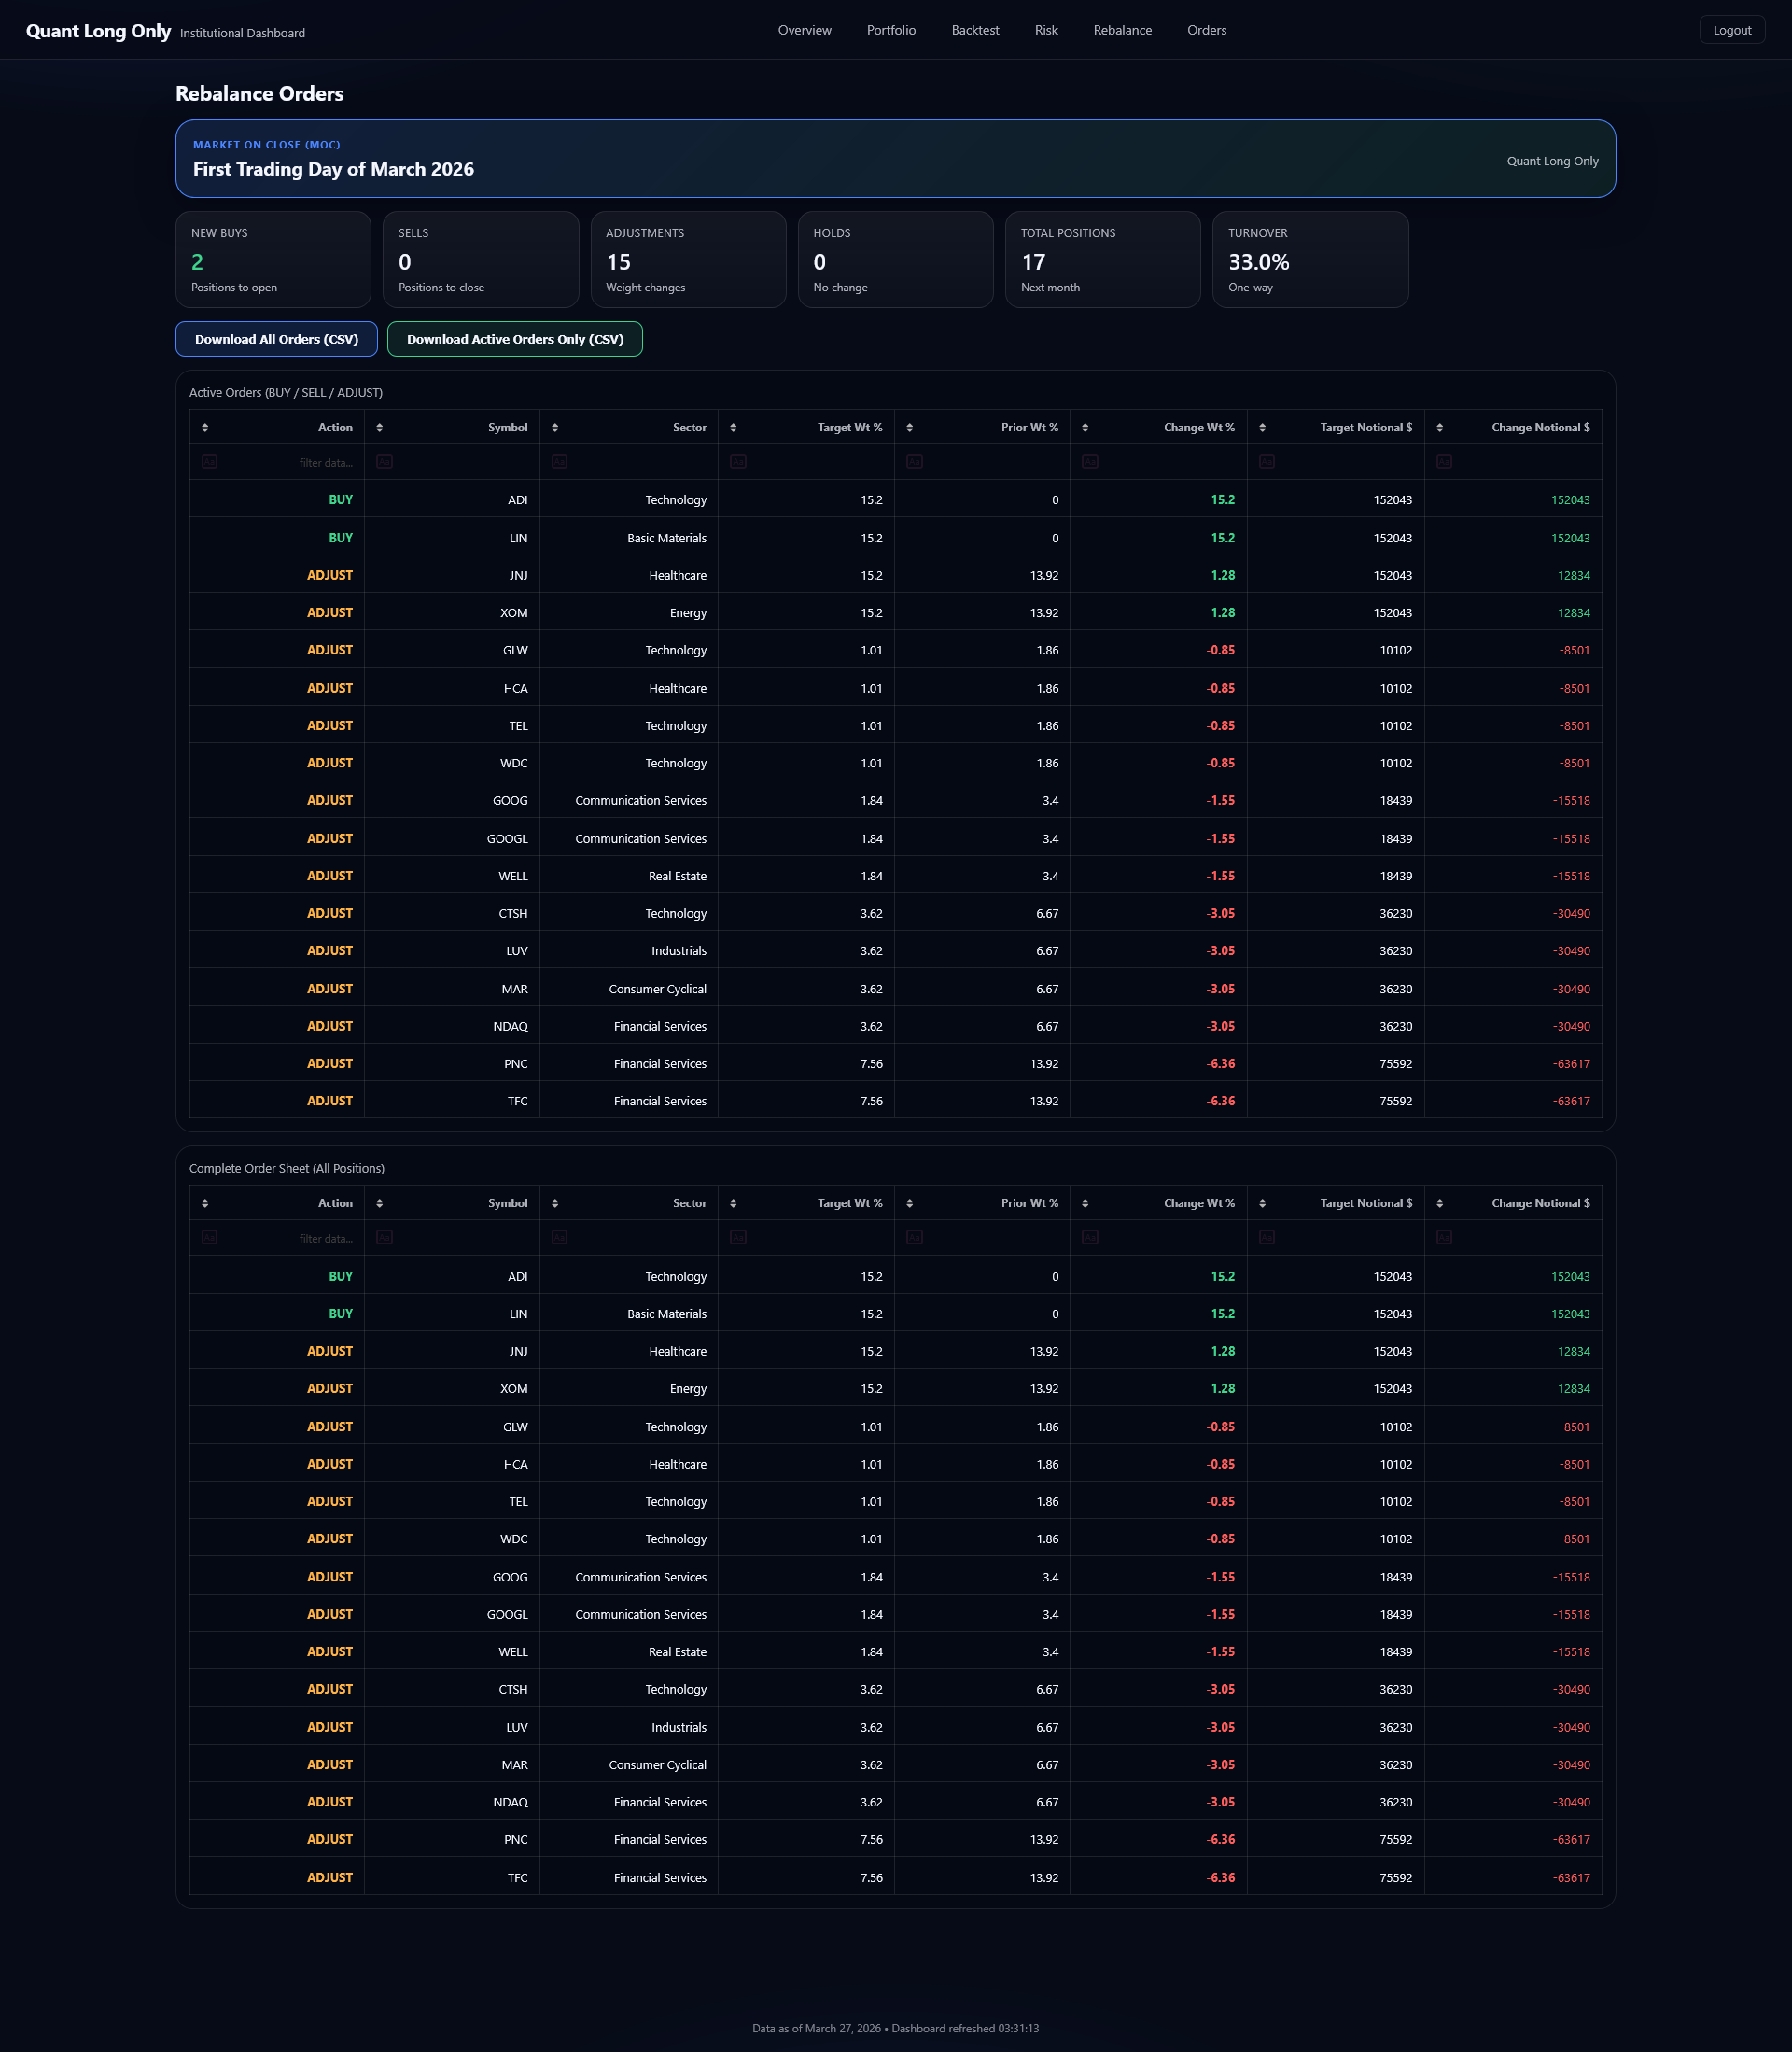Select the New Buys summary card

click(273, 259)
